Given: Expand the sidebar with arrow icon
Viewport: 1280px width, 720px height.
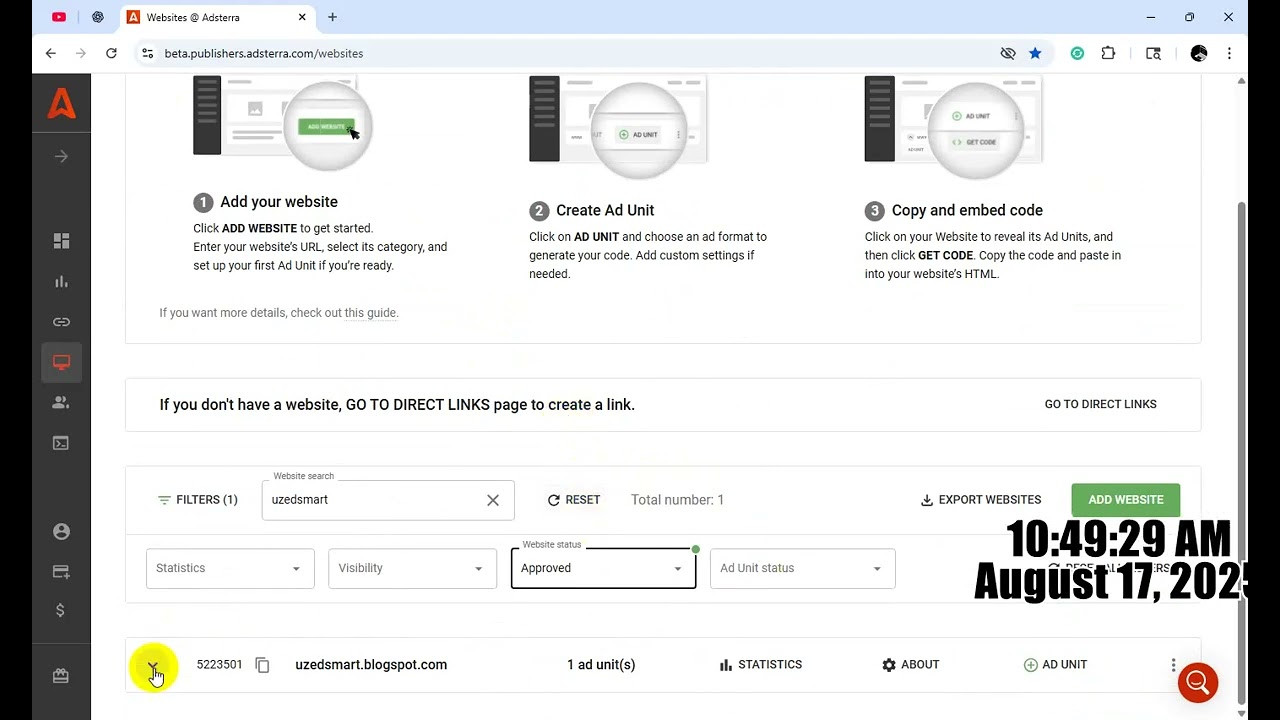Looking at the screenshot, I should [61, 156].
